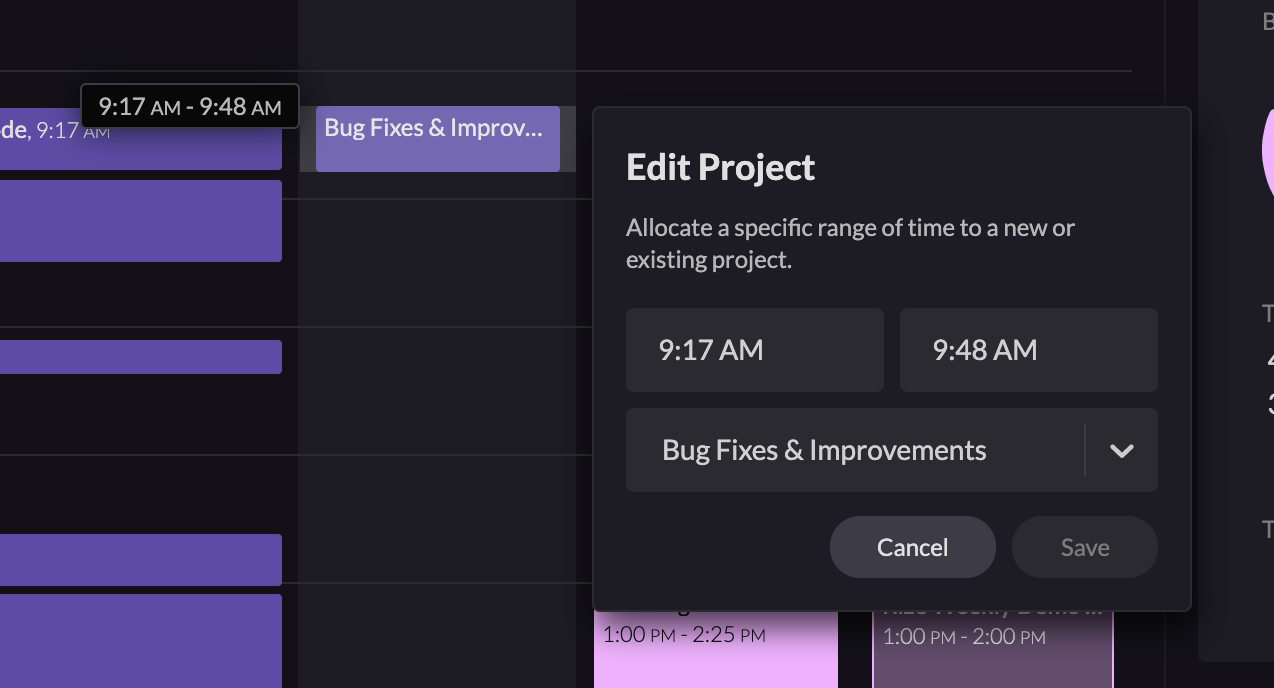Image resolution: width=1274 pixels, height=688 pixels.
Task: Expand the project chevron arrow
Action: [1122, 450]
